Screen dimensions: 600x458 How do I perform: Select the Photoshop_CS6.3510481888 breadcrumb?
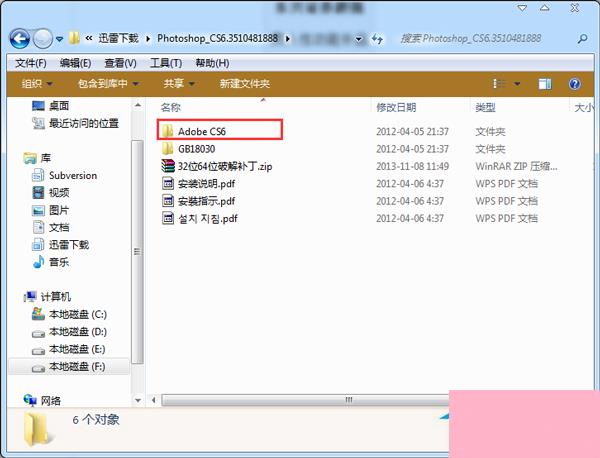217,38
